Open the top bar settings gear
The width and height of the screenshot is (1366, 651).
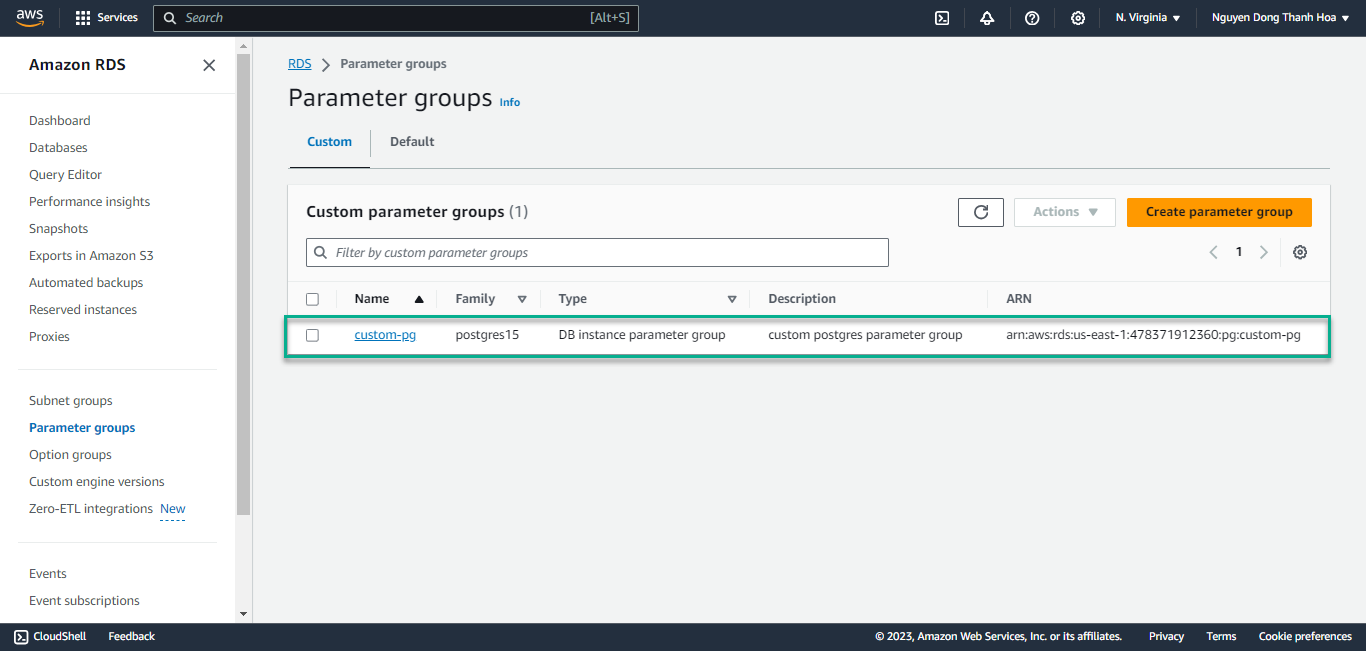pos(1078,18)
